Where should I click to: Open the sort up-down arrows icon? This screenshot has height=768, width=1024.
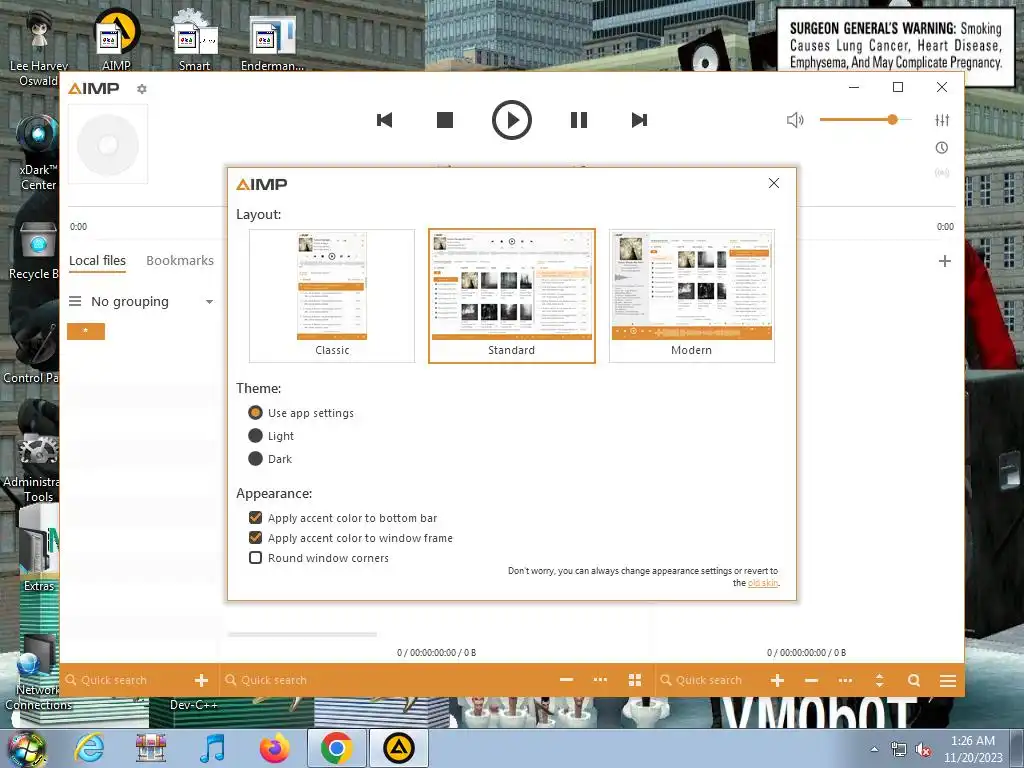[x=879, y=680]
